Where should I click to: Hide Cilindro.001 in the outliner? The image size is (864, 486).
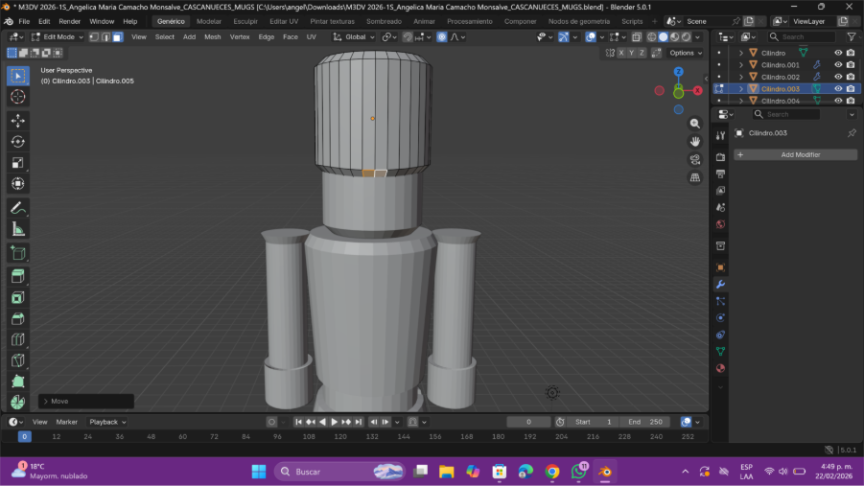click(x=838, y=64)
